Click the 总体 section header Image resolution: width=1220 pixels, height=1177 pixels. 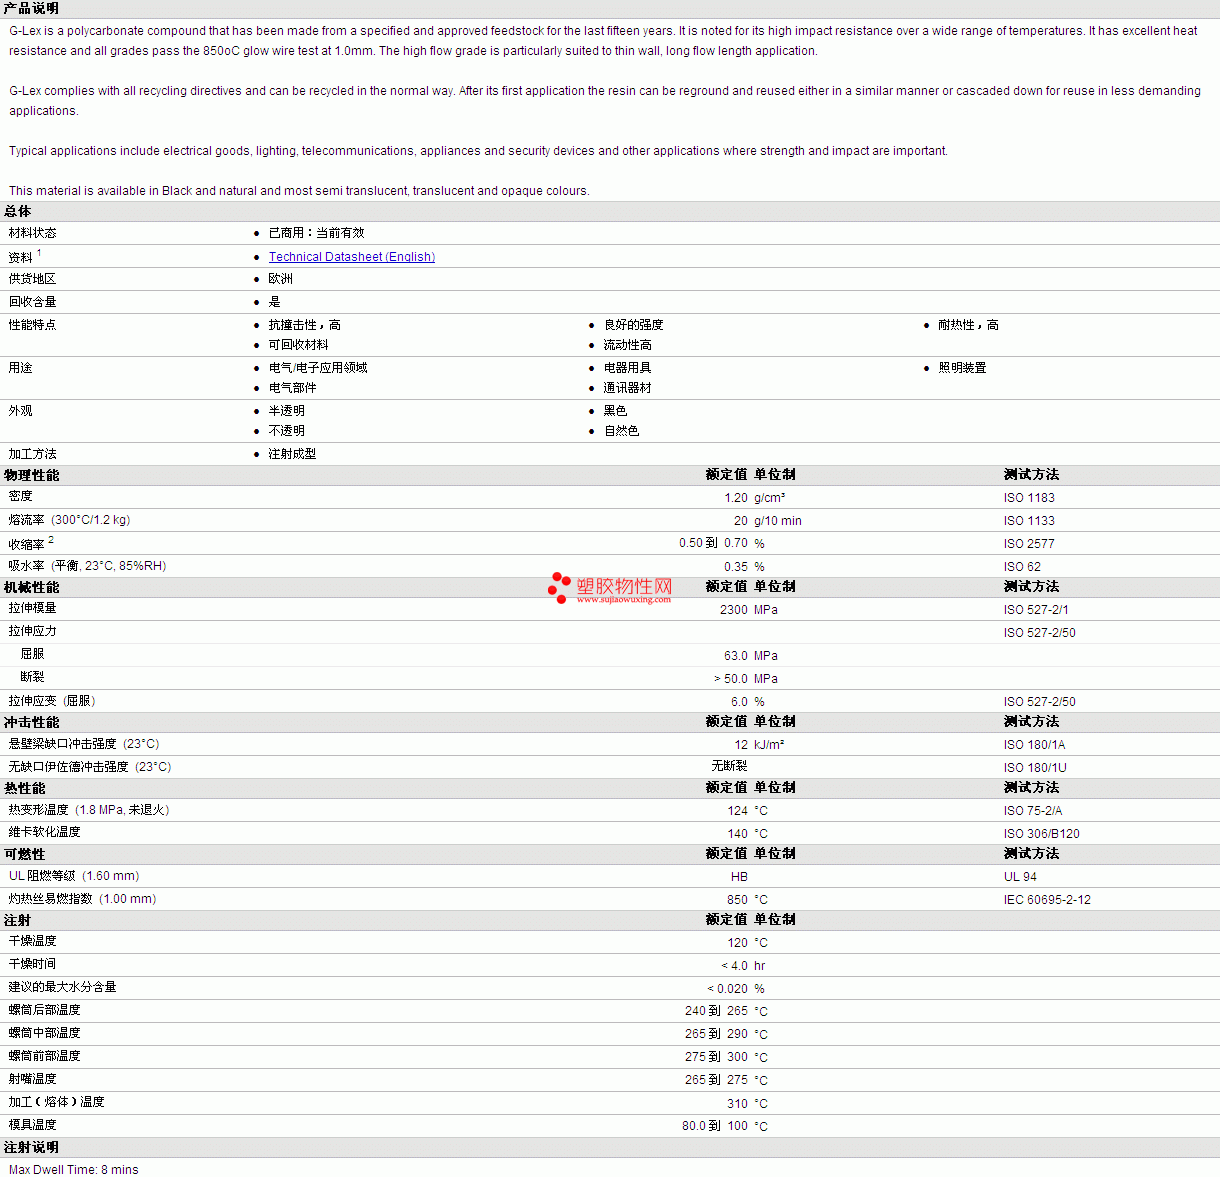pyautogui.click(x=18, y=211)
